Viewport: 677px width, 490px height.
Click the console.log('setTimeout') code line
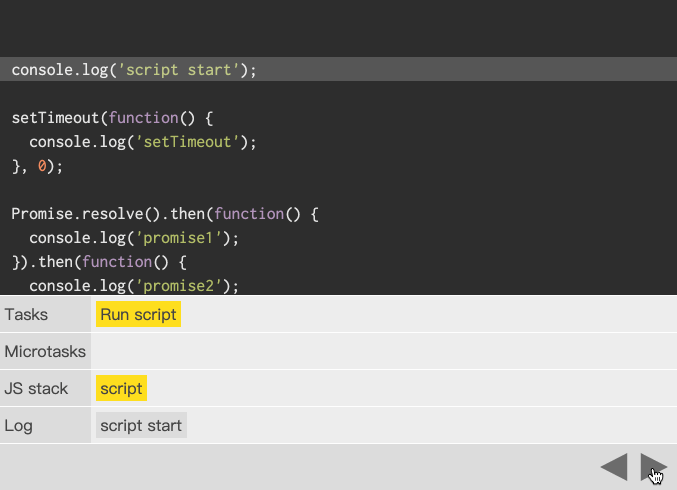(x=143, y=142)
